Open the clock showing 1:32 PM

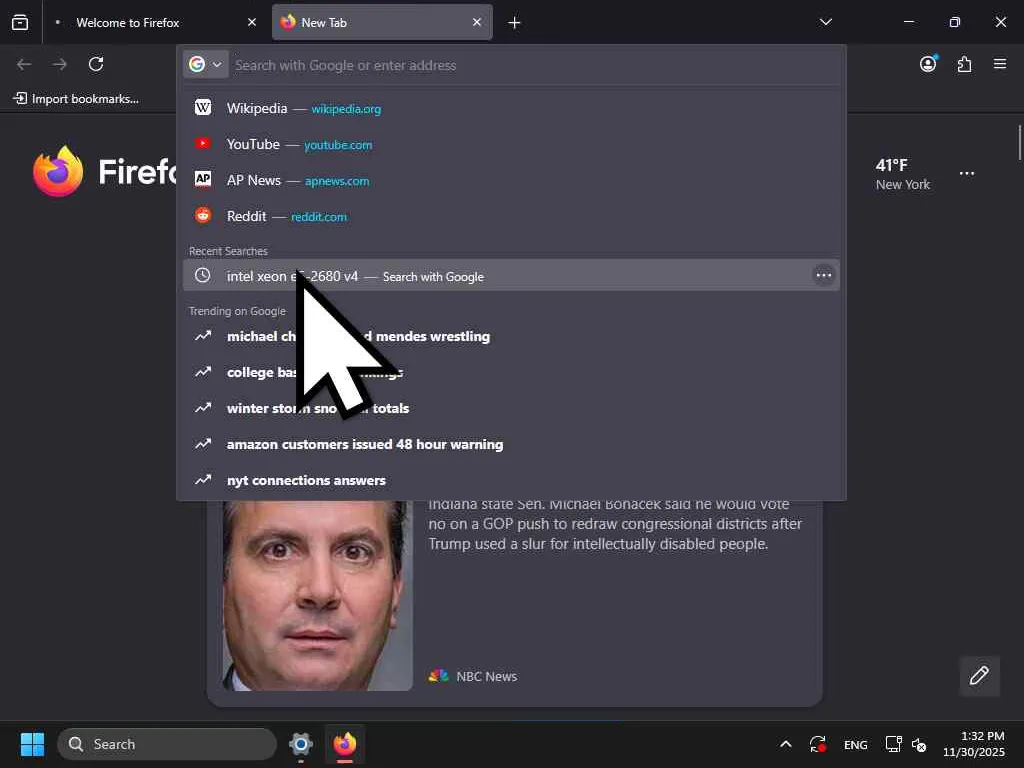974,744
